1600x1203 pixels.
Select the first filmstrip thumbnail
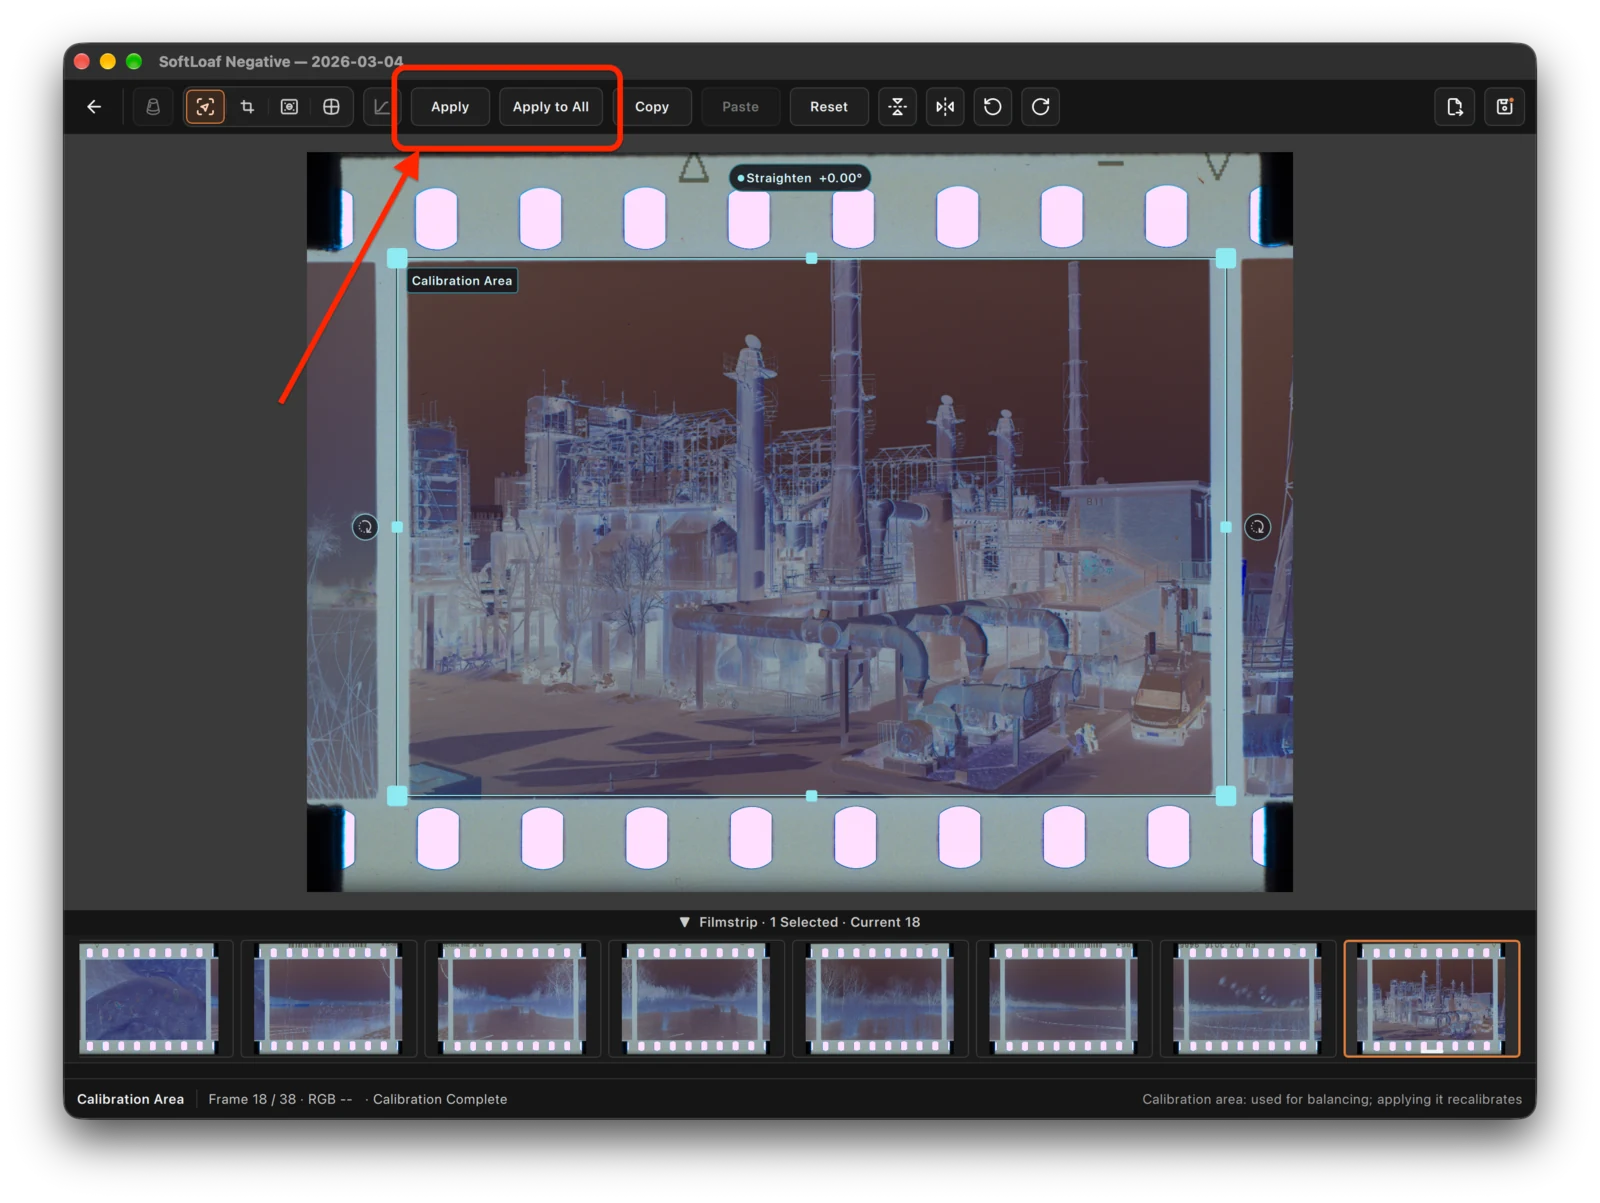tap(148, 999)
